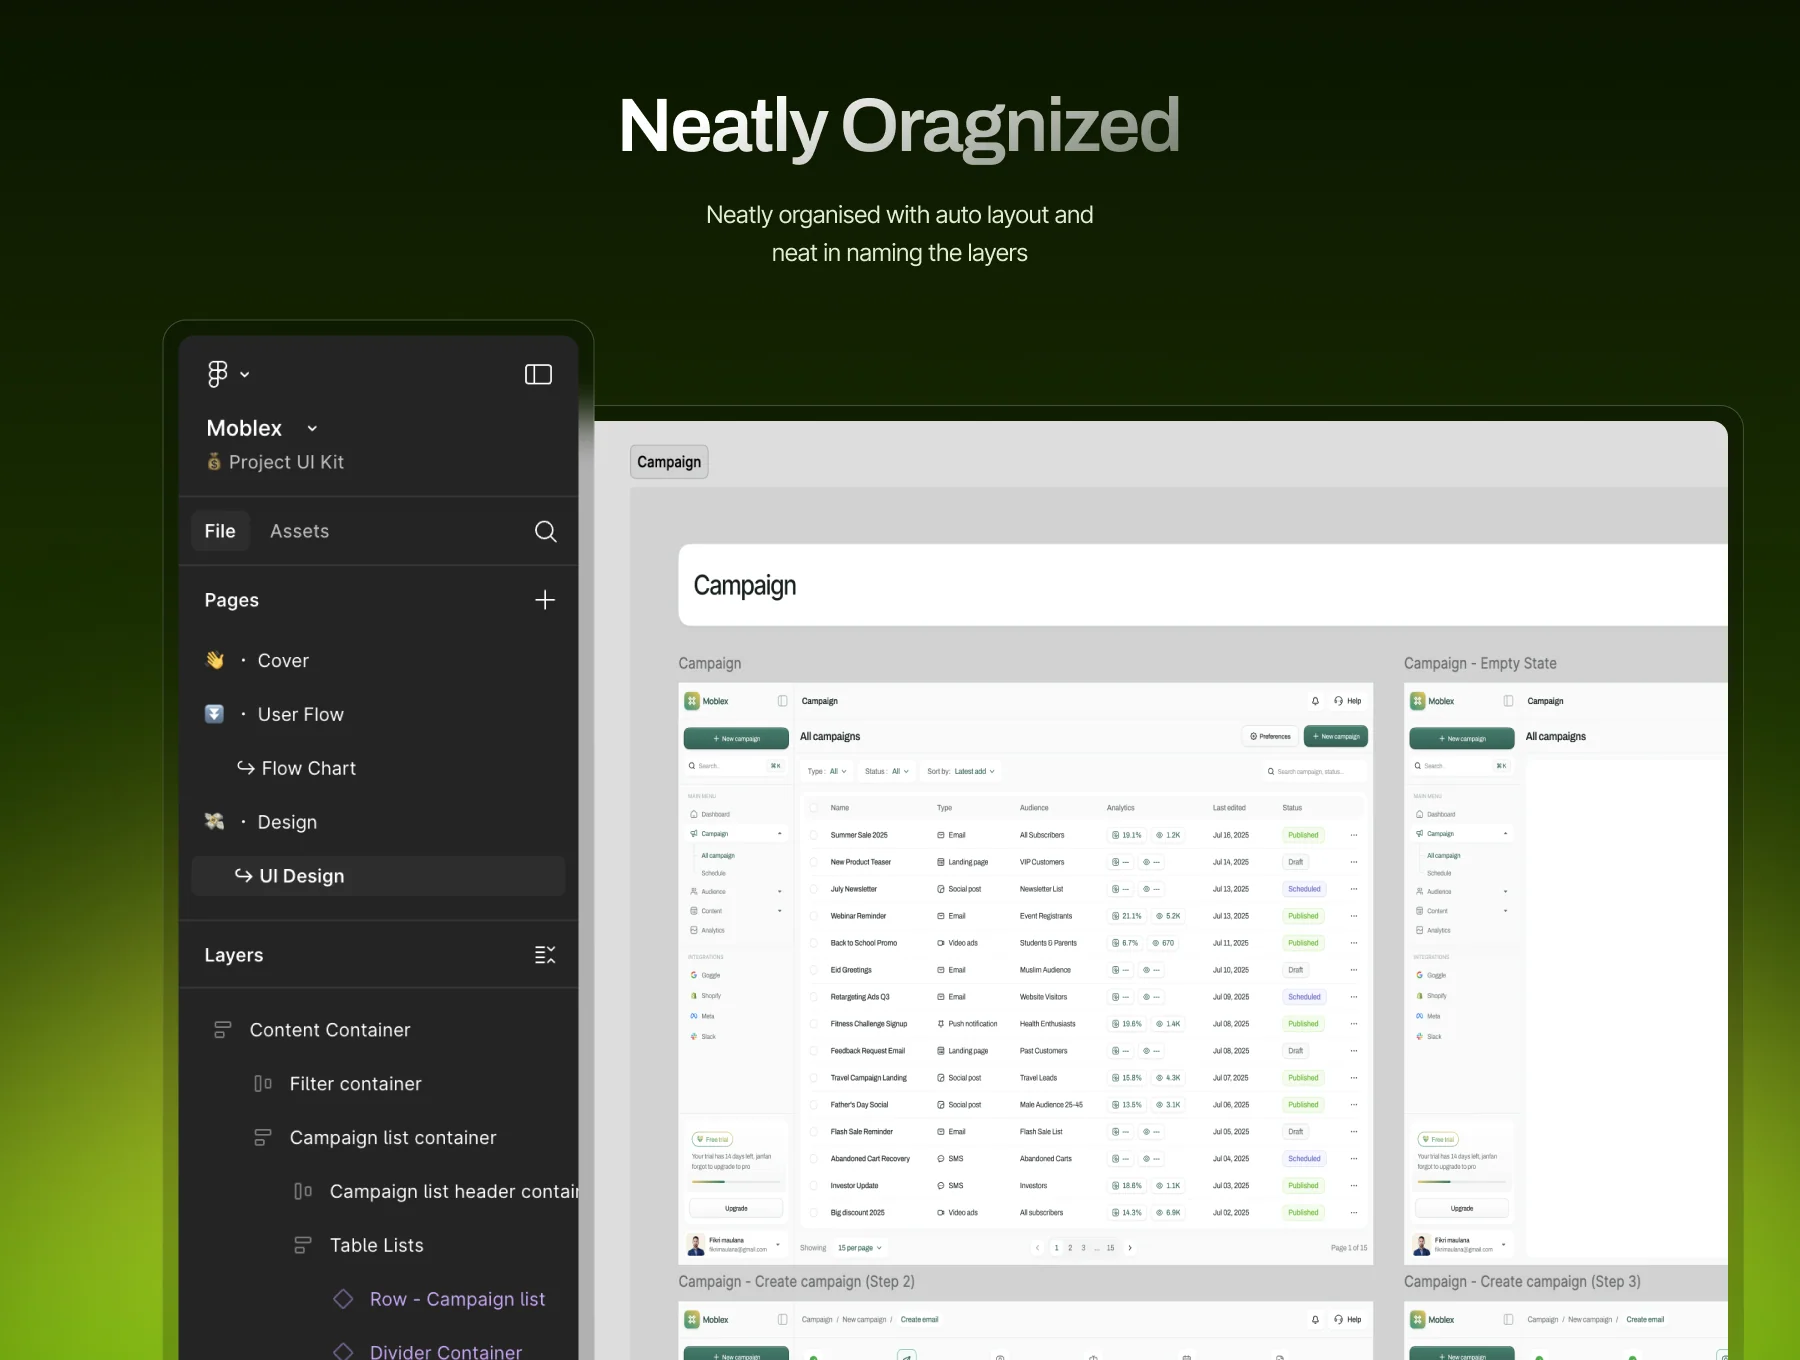Check the Summer Sale 2025 row checkbox
The width and height of the screenshot is (1800, 1360).
[x=814, y=835]
